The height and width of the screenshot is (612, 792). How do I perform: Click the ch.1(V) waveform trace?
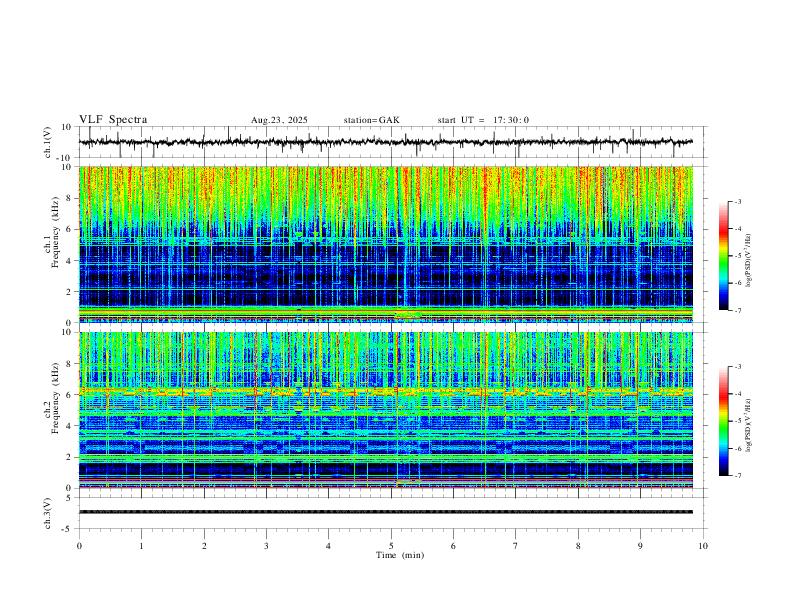pyautogui.click(x=386, y=142)
